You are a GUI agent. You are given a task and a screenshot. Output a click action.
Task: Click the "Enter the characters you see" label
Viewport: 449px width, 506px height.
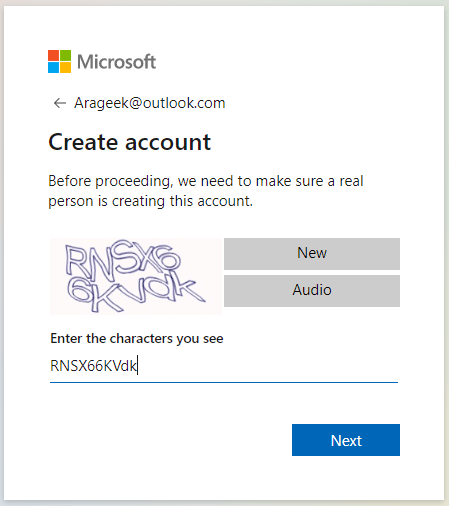[x=137, y=339]
